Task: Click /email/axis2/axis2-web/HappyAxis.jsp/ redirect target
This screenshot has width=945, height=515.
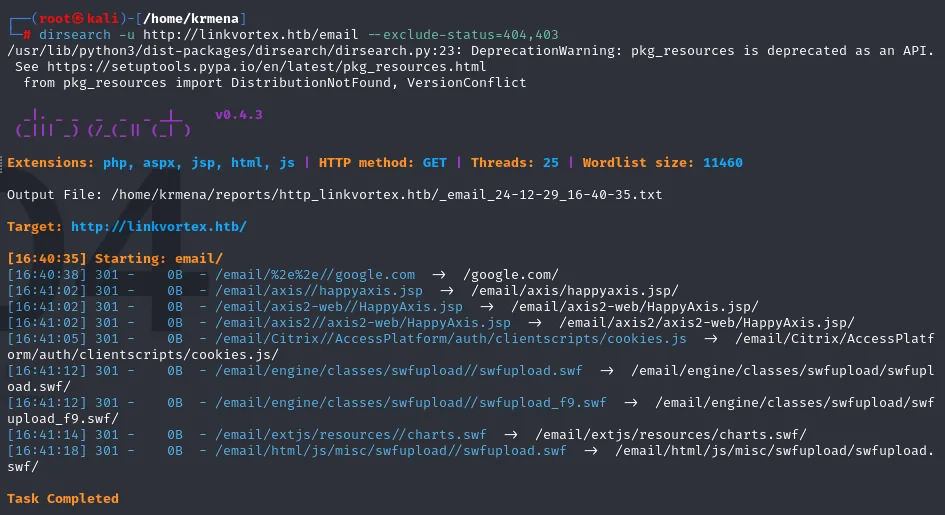Action: (x=706, y=323)
